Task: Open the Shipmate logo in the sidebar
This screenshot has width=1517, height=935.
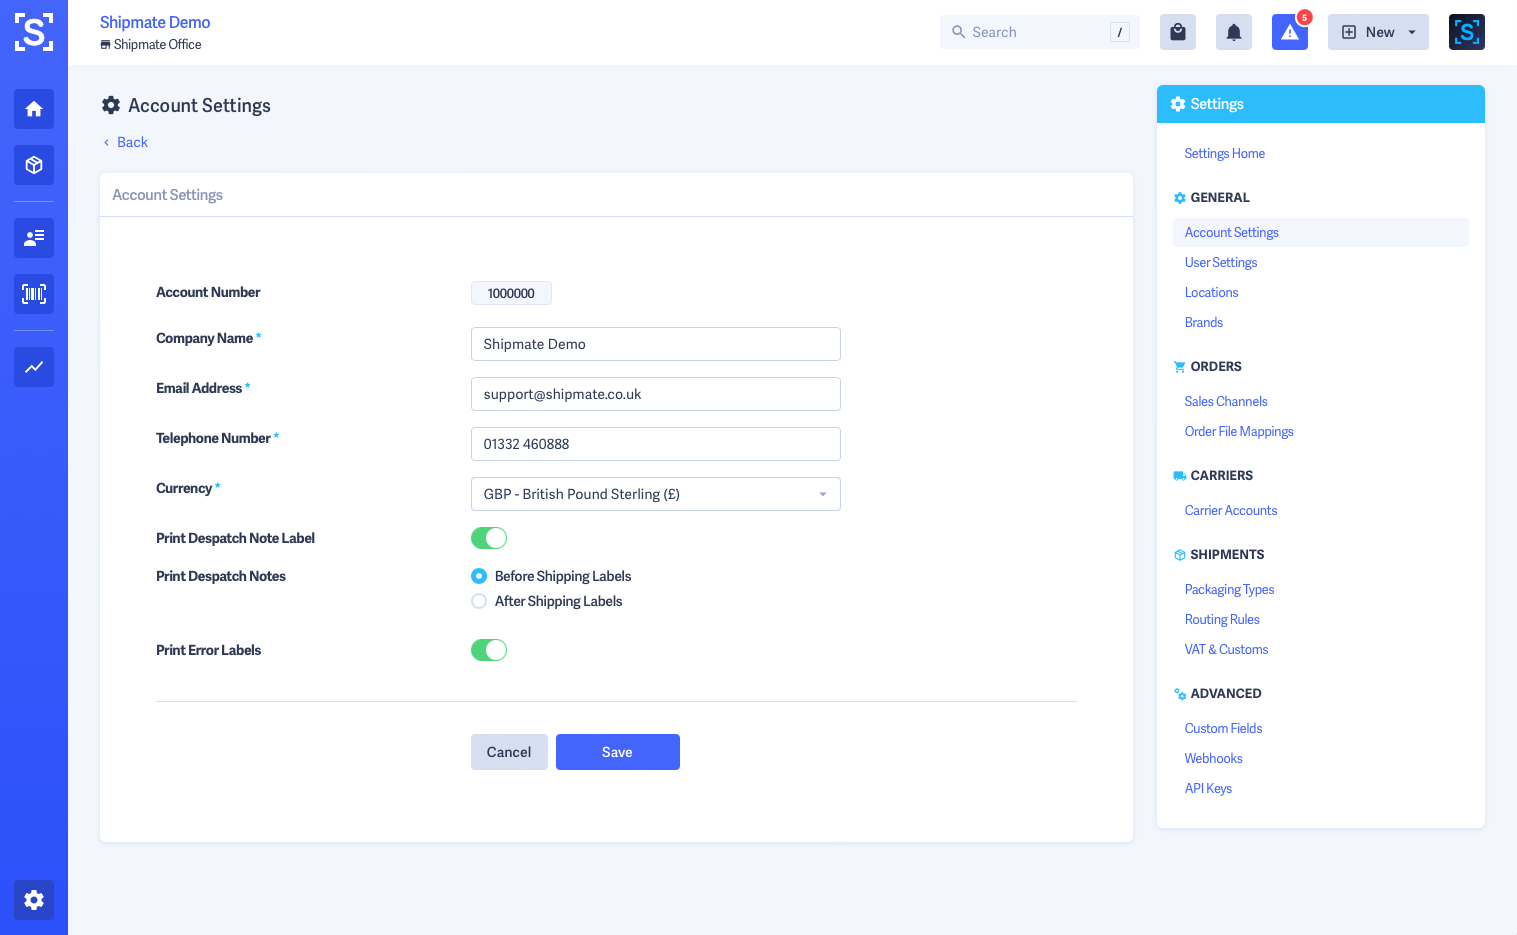Action: [x=34, y=32]
